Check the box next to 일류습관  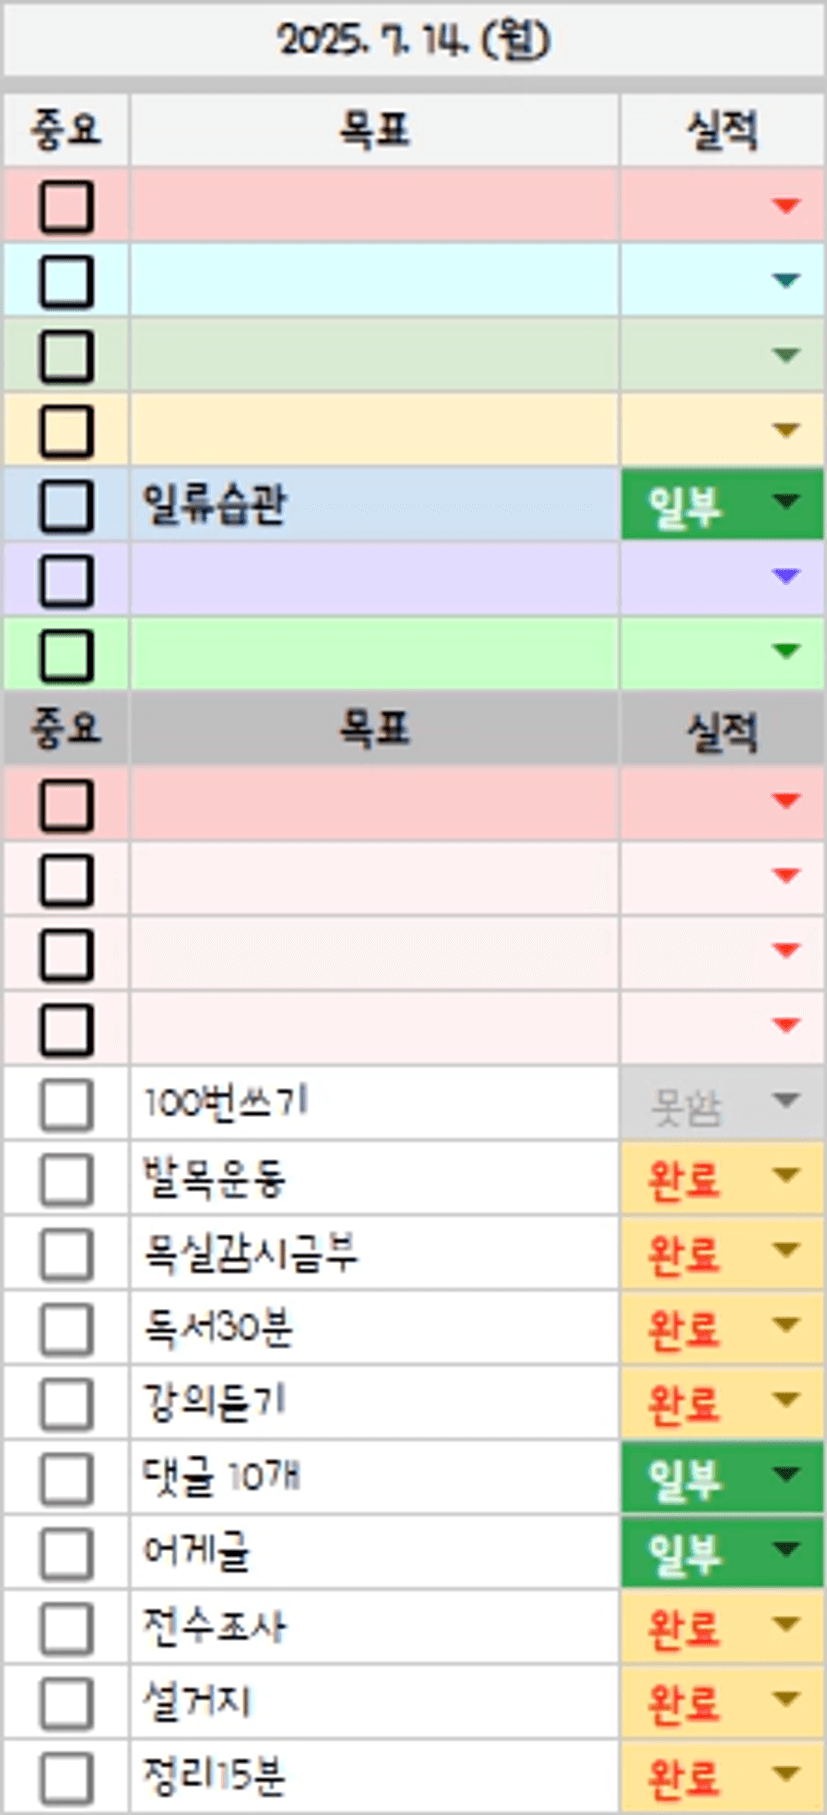coord(66,505)
